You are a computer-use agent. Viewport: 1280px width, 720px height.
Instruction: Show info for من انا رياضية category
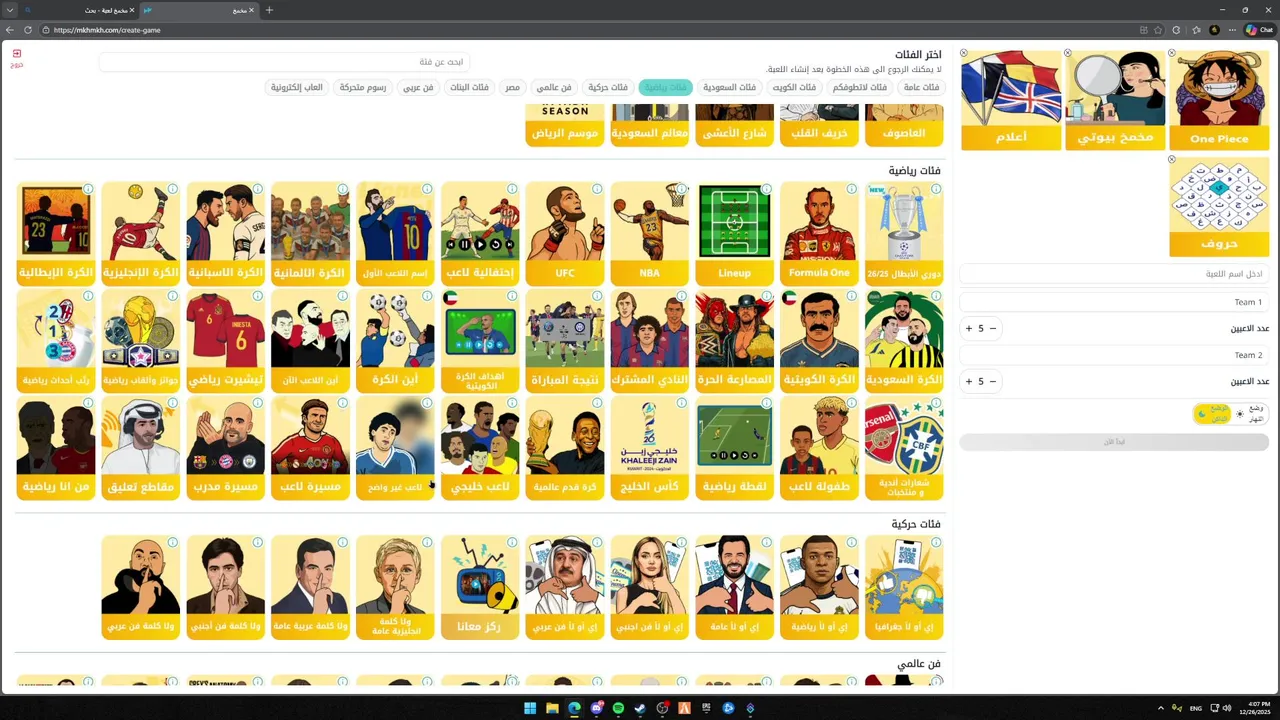point(88,403)
